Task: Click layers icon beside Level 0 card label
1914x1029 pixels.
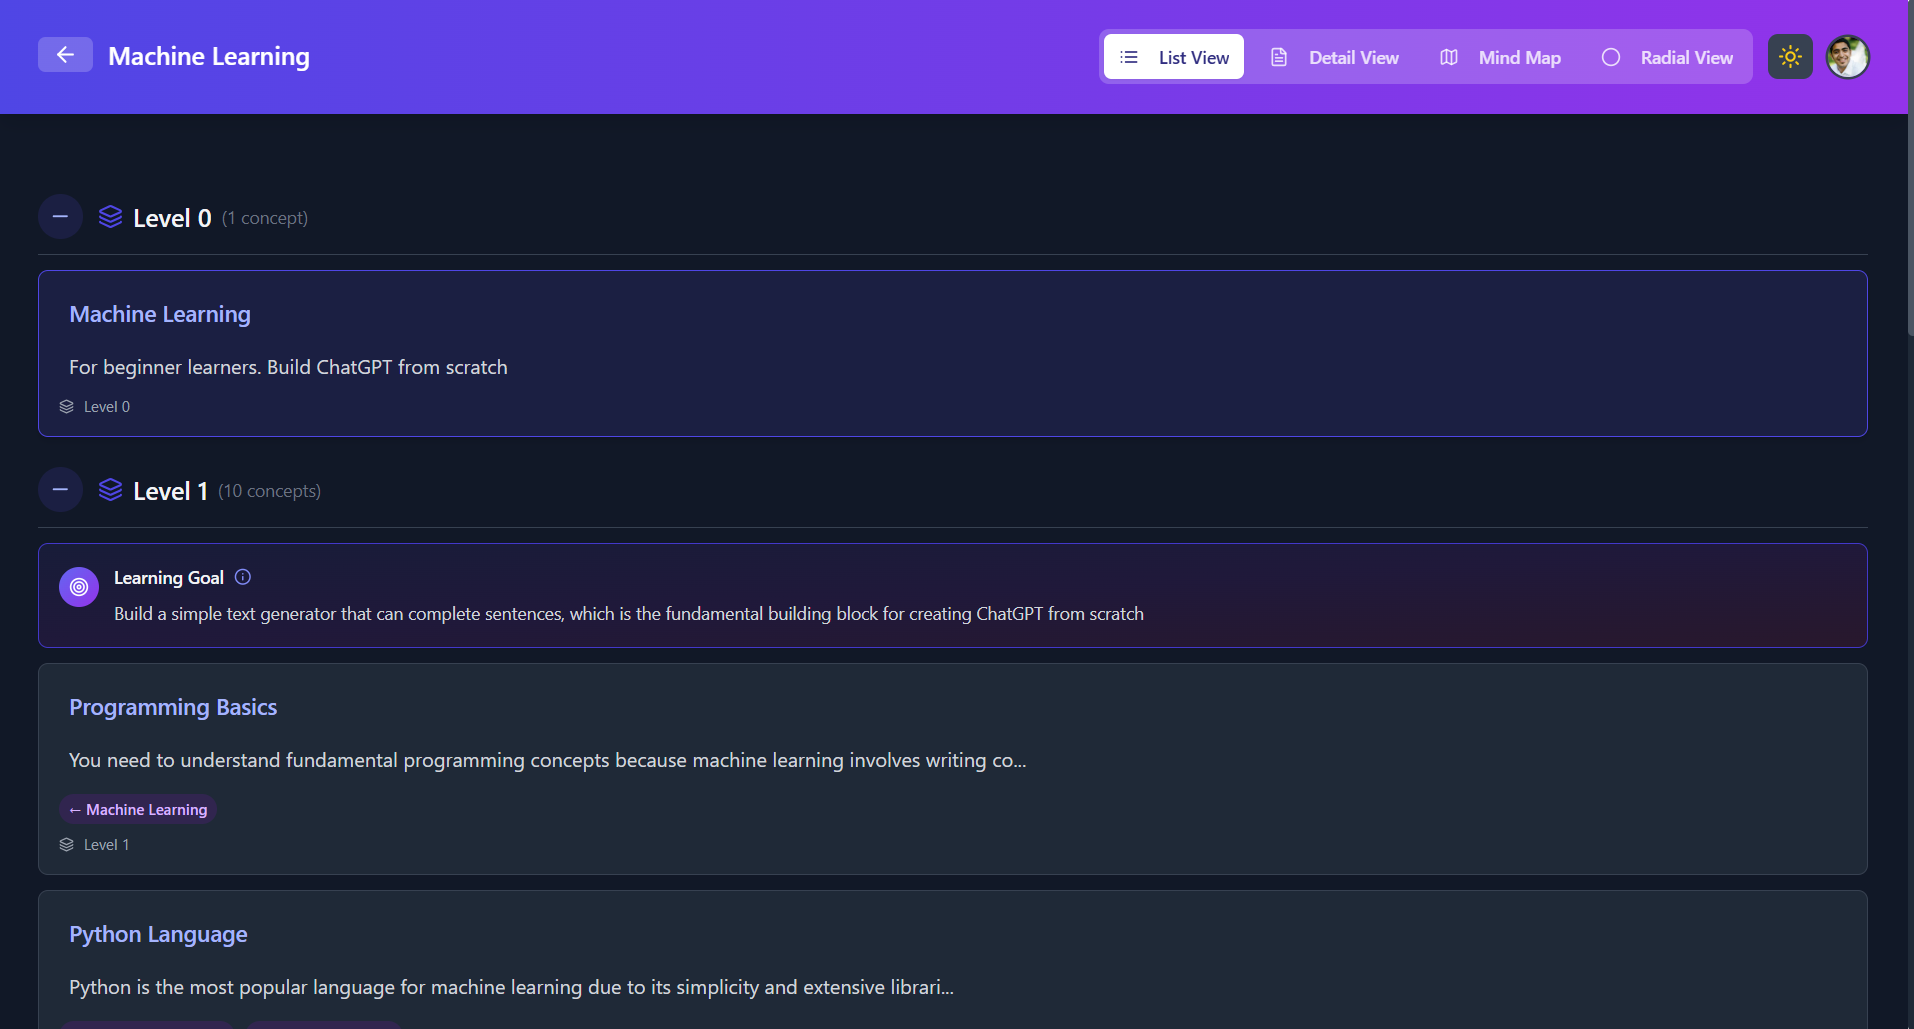Action: [x=67, y=407]
